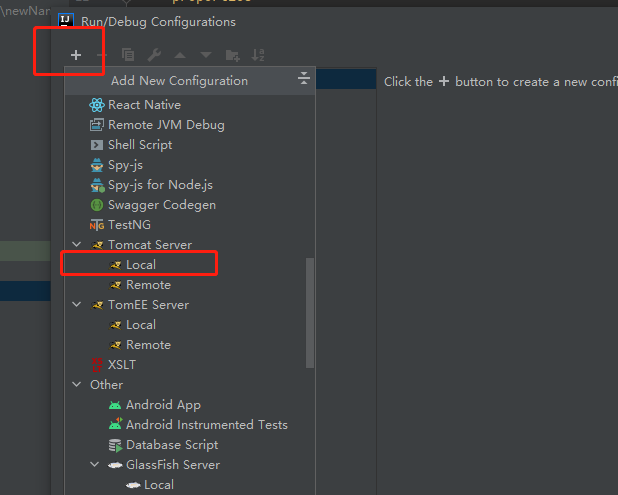Click the React Native atom icon
Viewport: 618px width, 495px height.
97,105
